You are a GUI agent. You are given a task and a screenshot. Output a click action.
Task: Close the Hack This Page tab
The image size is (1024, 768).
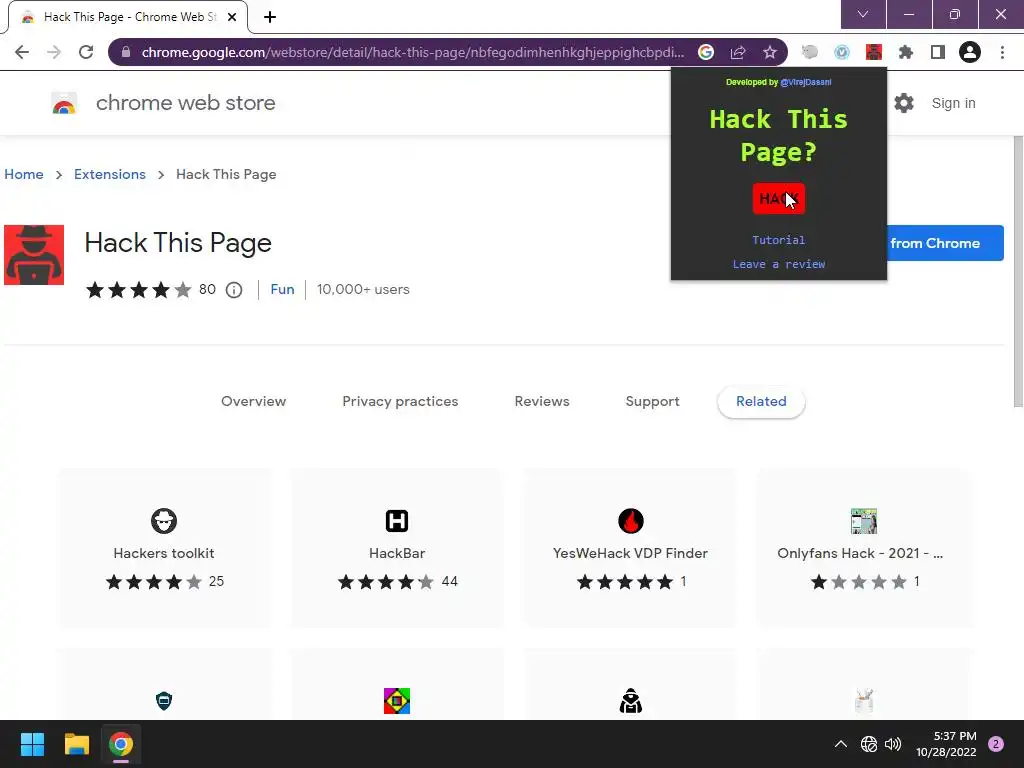pos(232,17)
